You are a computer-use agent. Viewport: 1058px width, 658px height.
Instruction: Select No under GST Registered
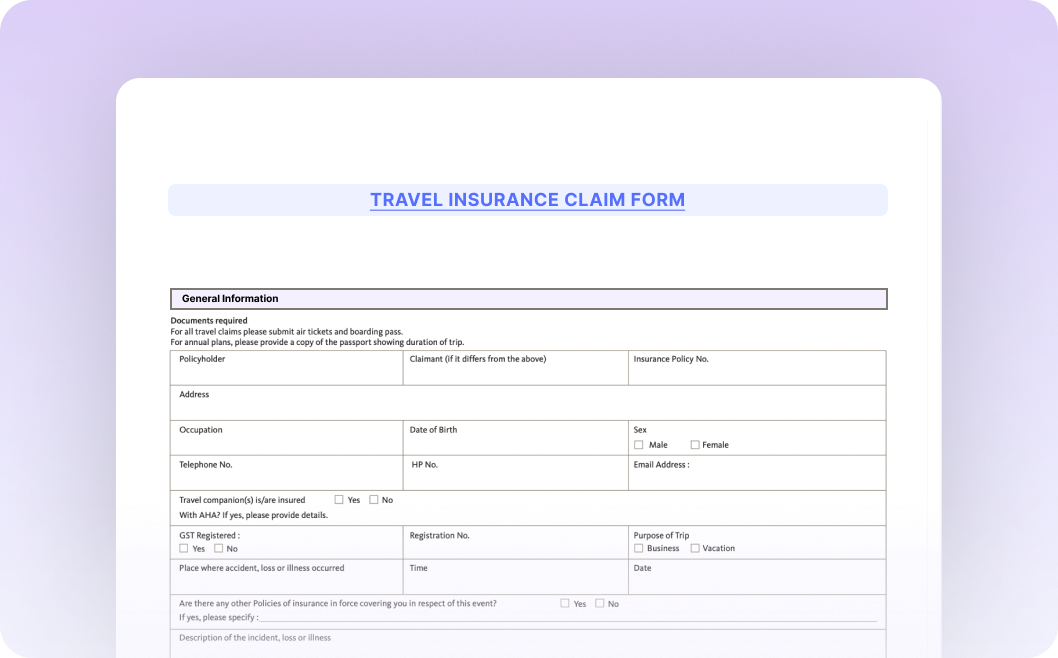(x=219, y=548)
